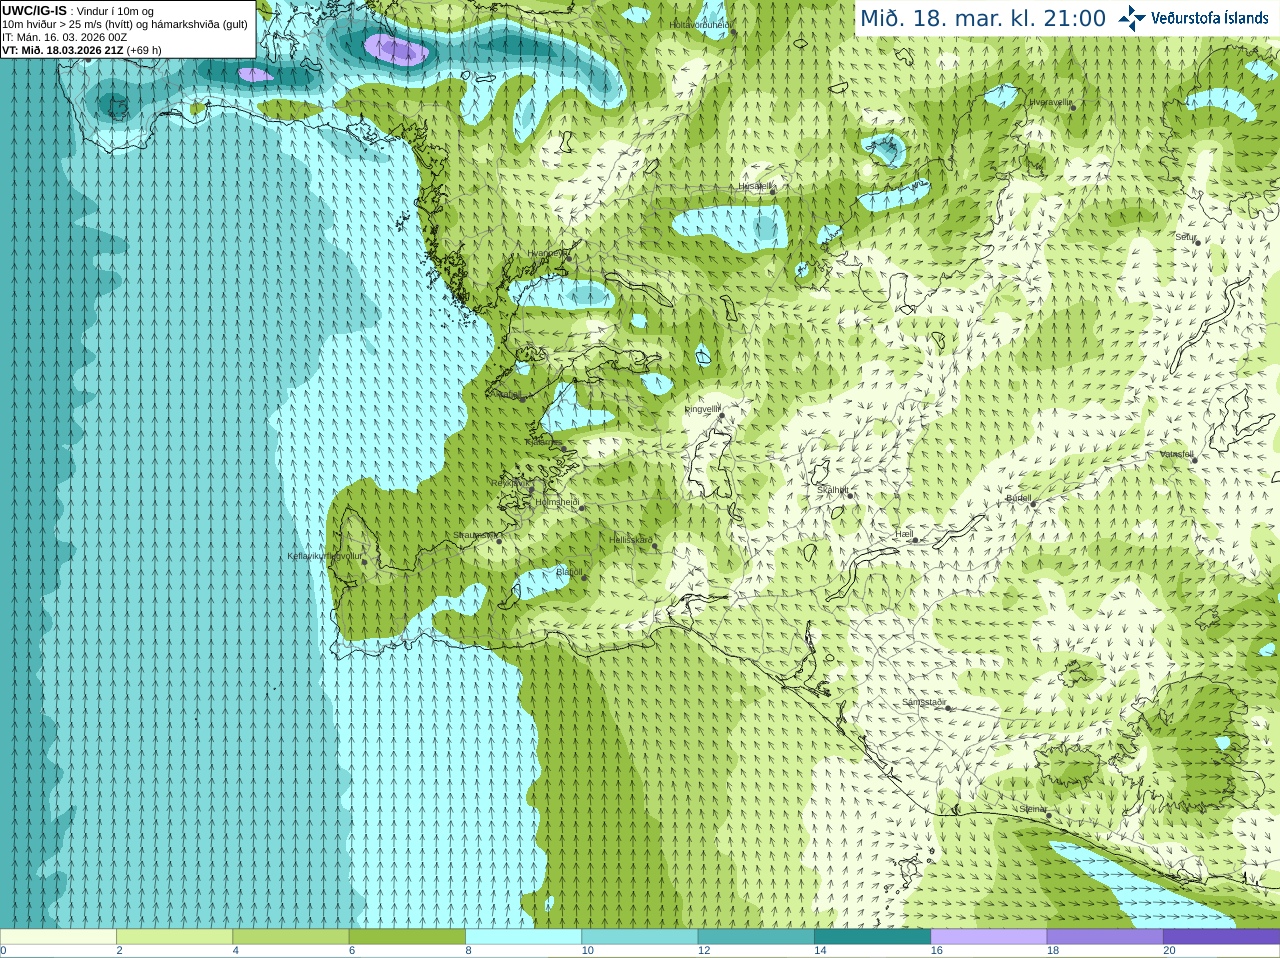Click the Sámsstaðir station label
The height and width of the screenshot is (958, 1280).
tap(924, 702)
